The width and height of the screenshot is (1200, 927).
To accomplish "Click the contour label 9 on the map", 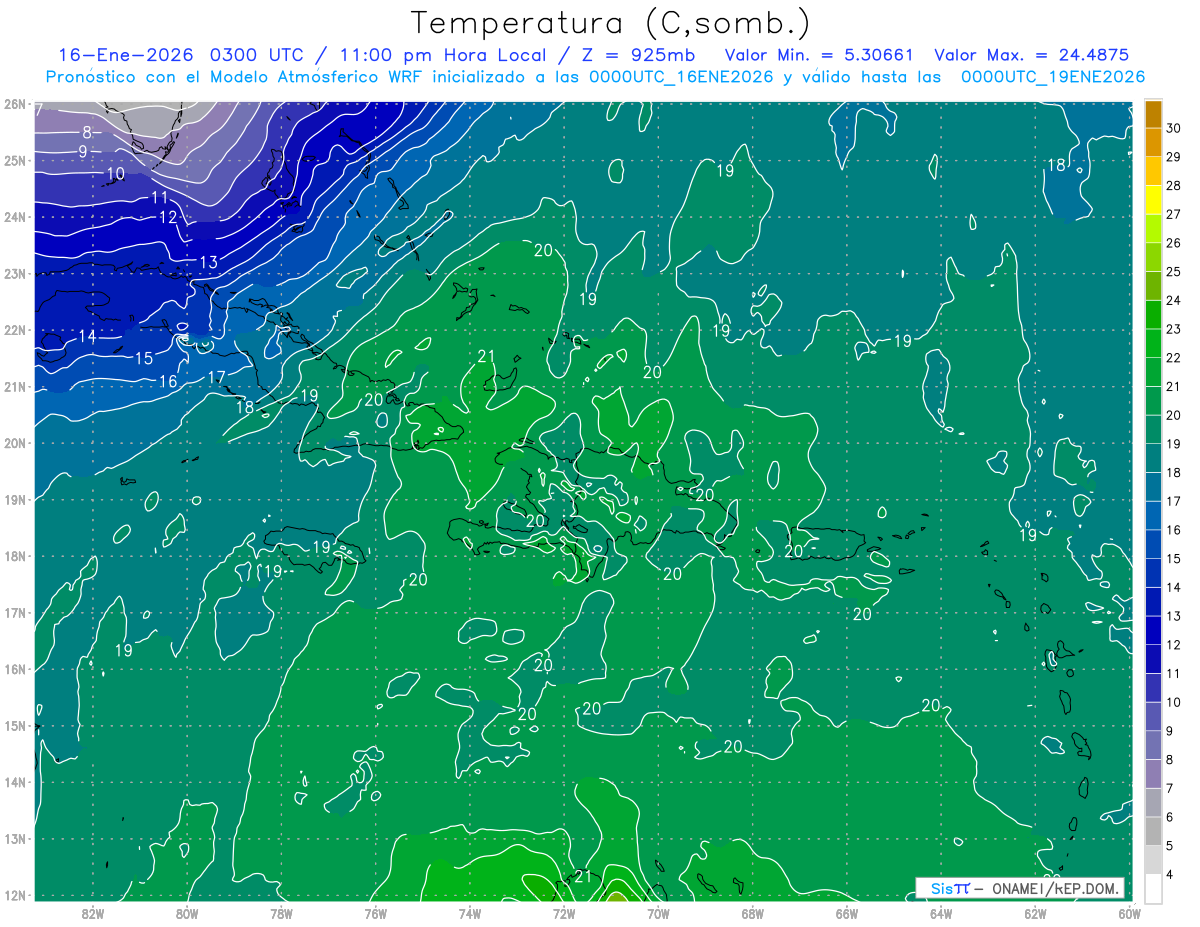I will (x=83, y=152).
